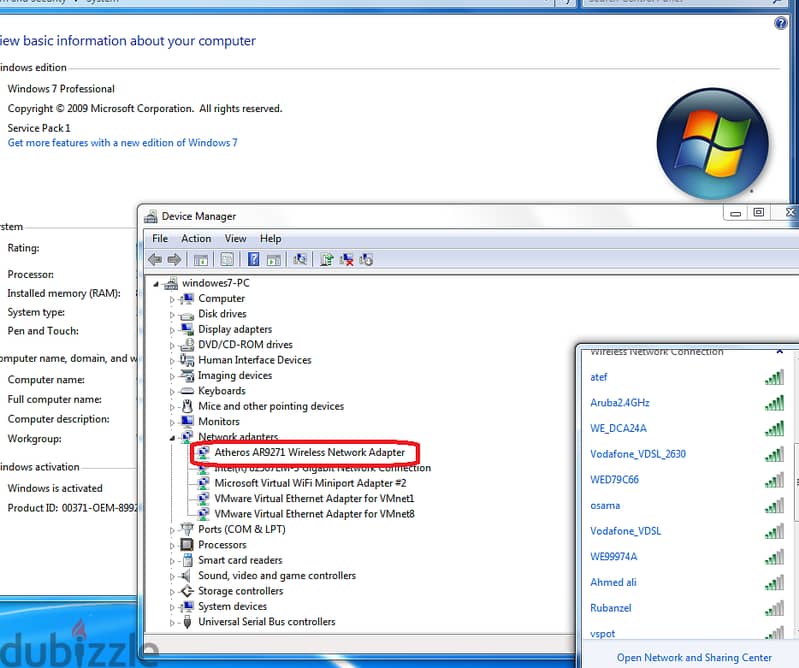
Task: Expand the Imaging devices arrow
Action: [172, 377]
